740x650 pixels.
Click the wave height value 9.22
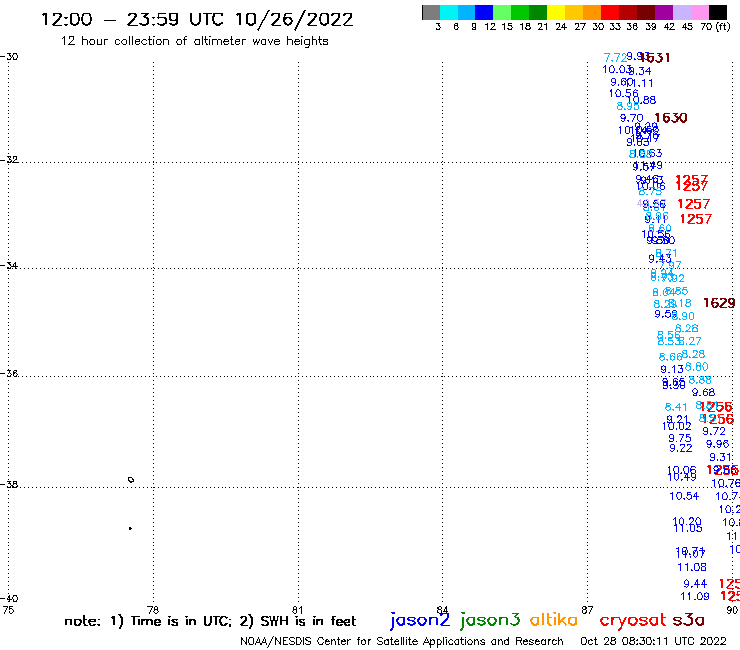point(681,448)
